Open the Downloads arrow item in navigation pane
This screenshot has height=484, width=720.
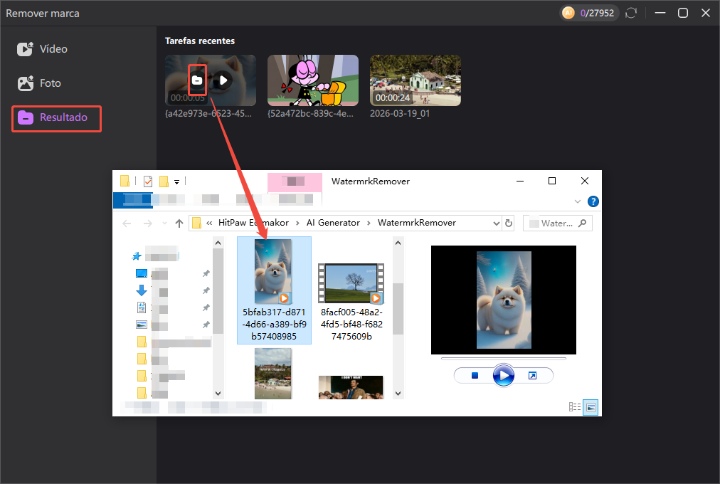point(141,290)
